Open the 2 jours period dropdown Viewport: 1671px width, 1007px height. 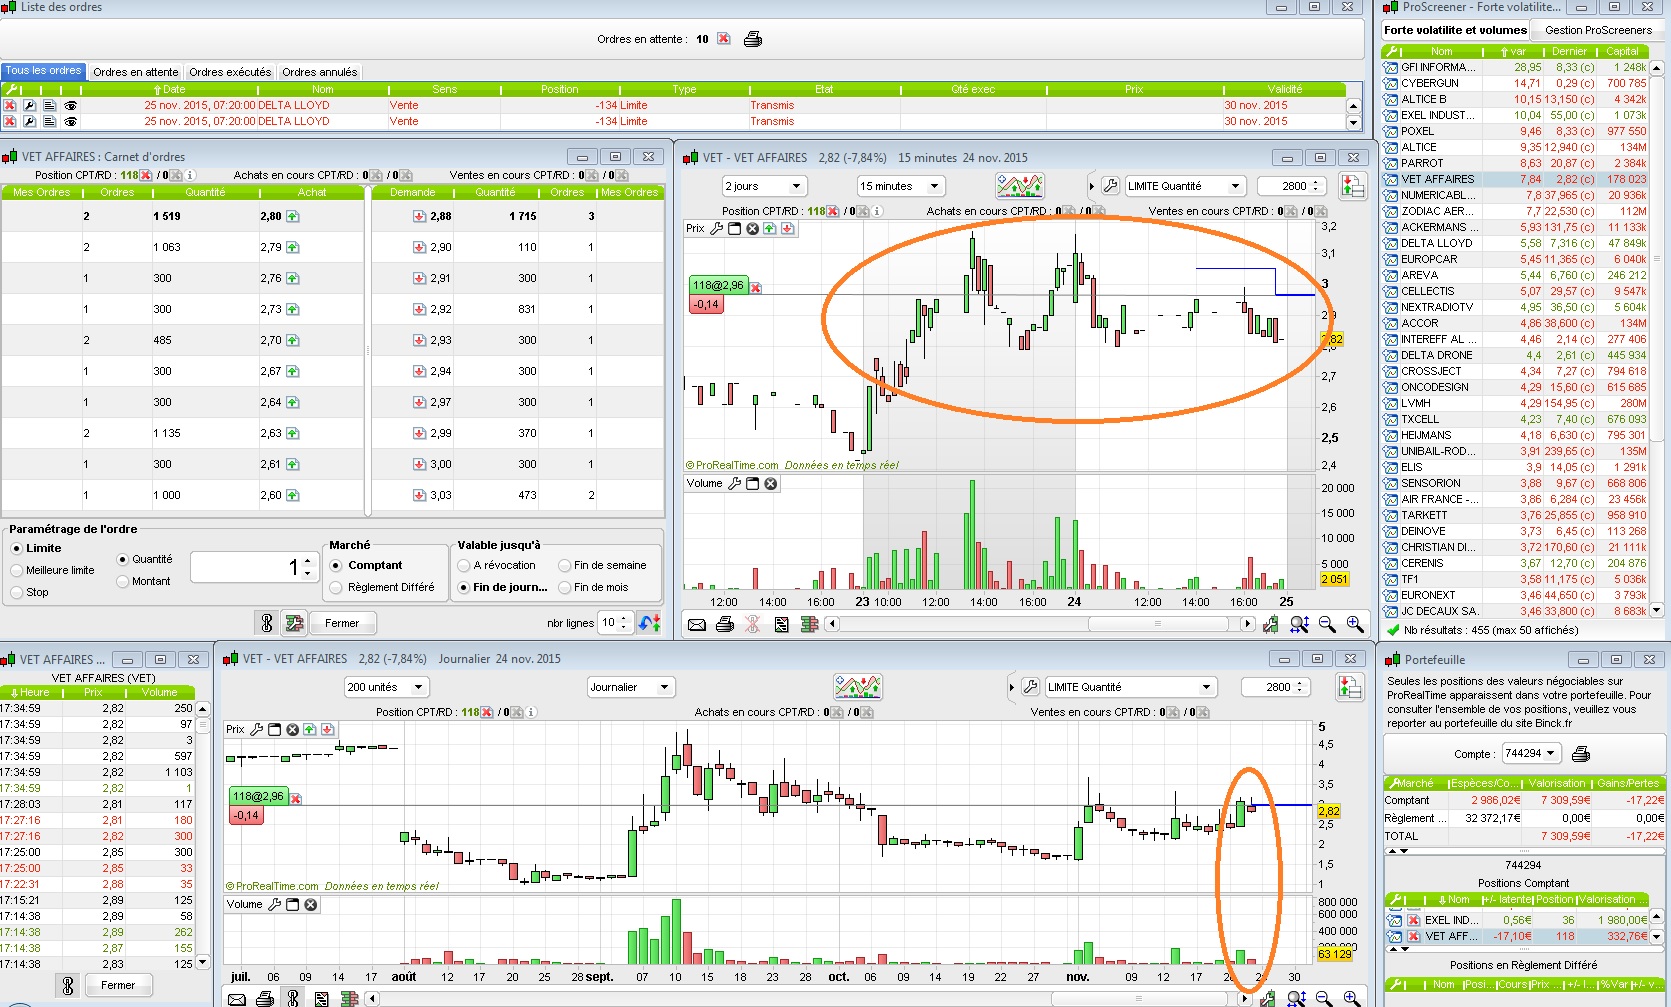(764, 186)
